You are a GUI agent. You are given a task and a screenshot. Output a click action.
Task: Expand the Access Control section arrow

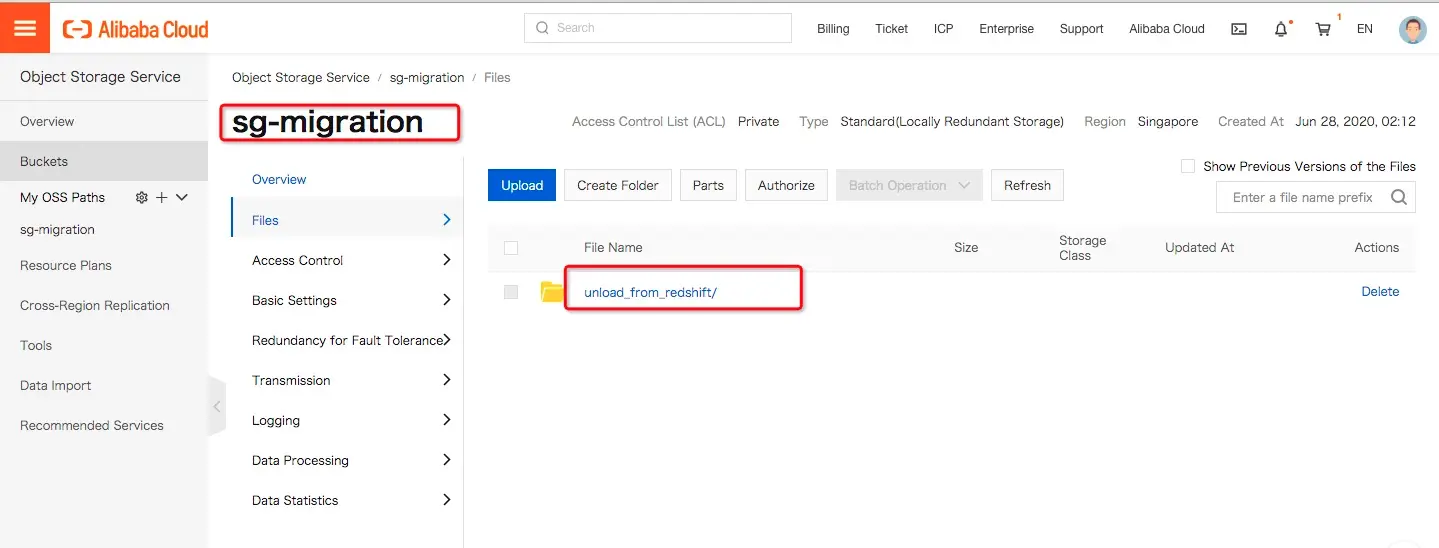[446, 260]
